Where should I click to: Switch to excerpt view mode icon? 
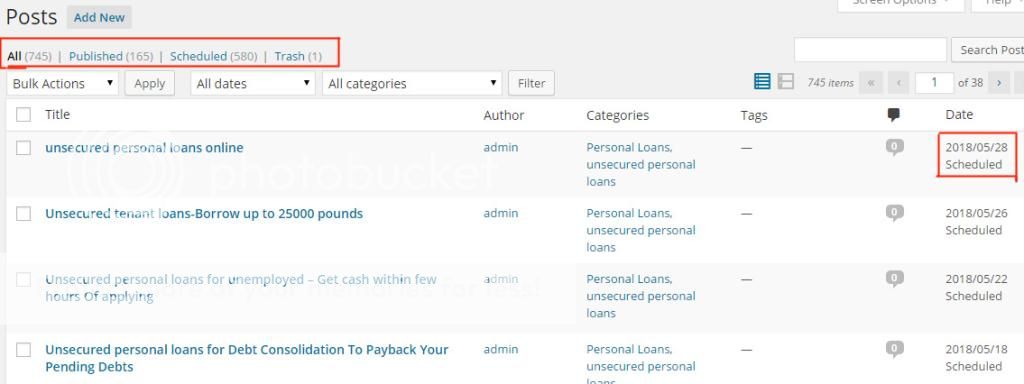pos(786,82)
